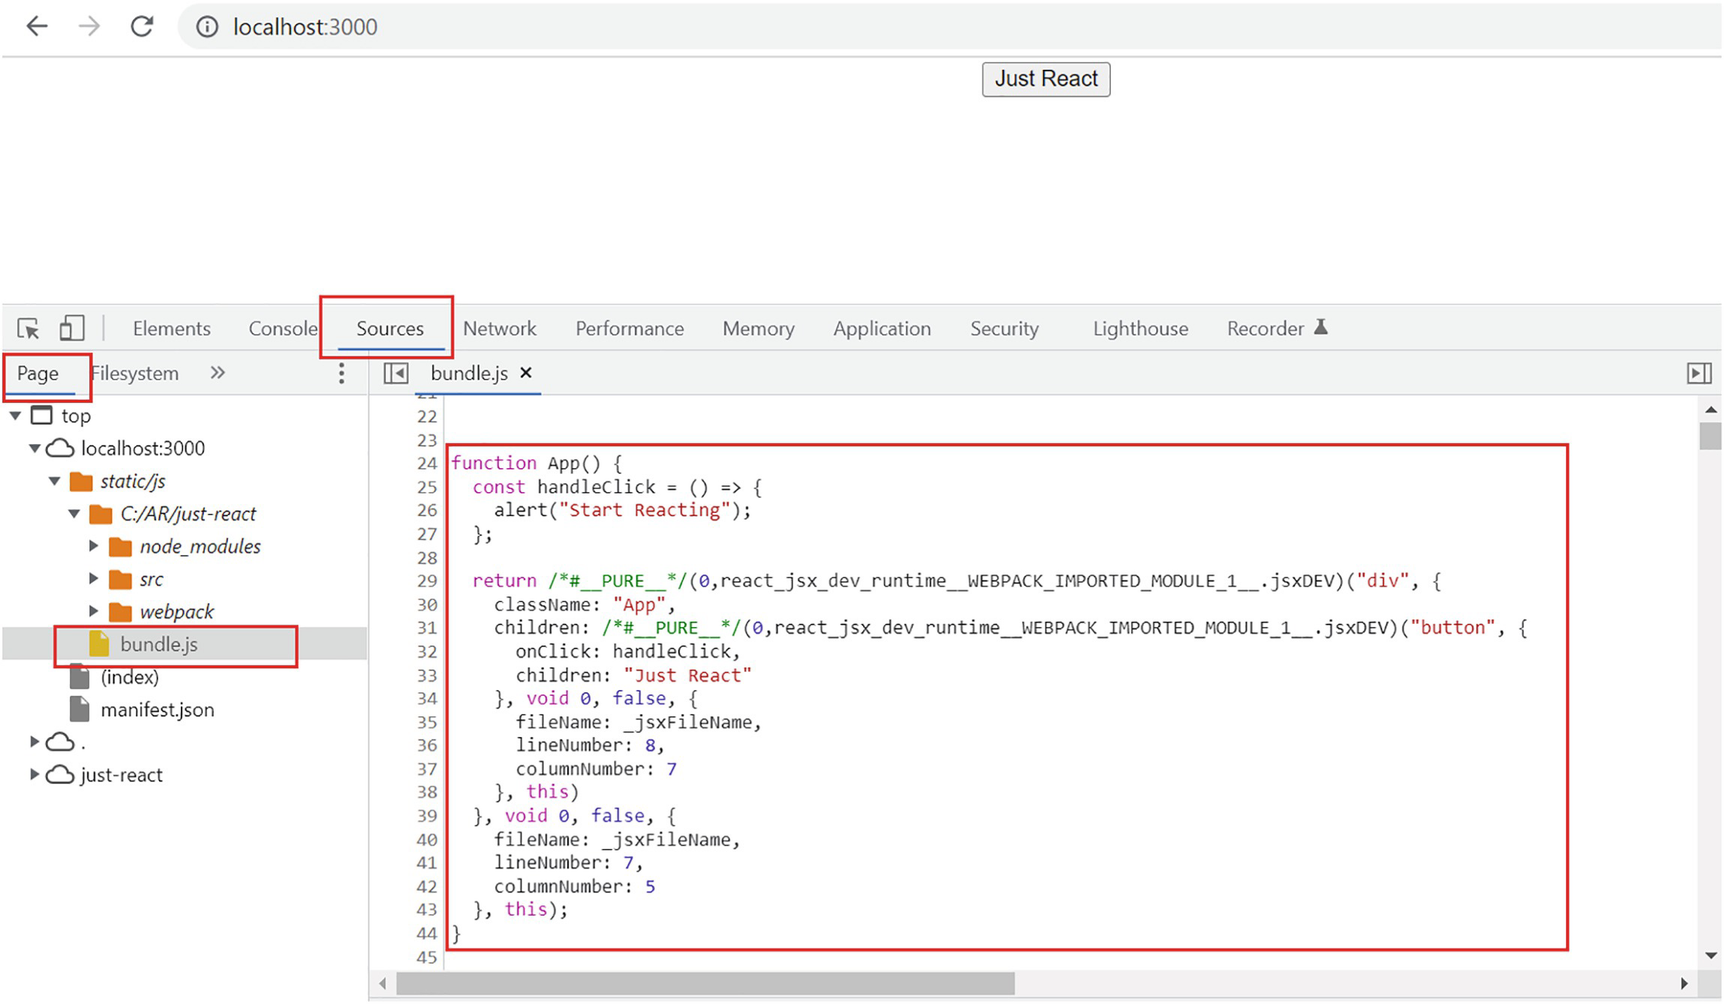The width and height of the screenshot is (1725, 1005).
Task: Expand the node_modules folder
Action: 94,546
